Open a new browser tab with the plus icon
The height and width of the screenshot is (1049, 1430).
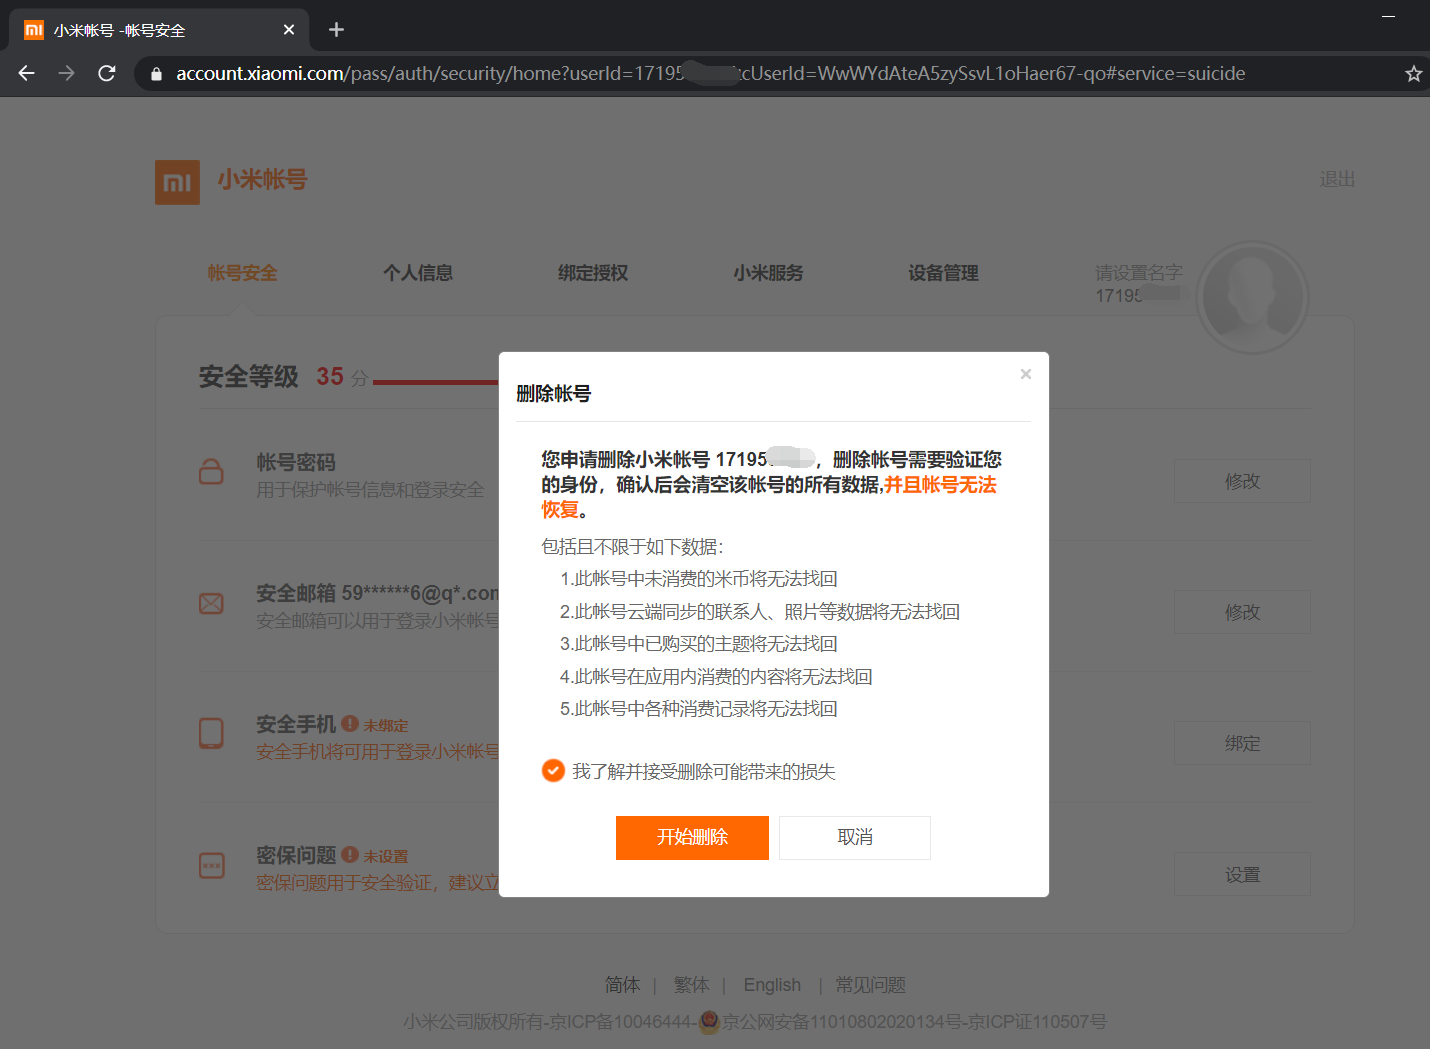[336, 30]
